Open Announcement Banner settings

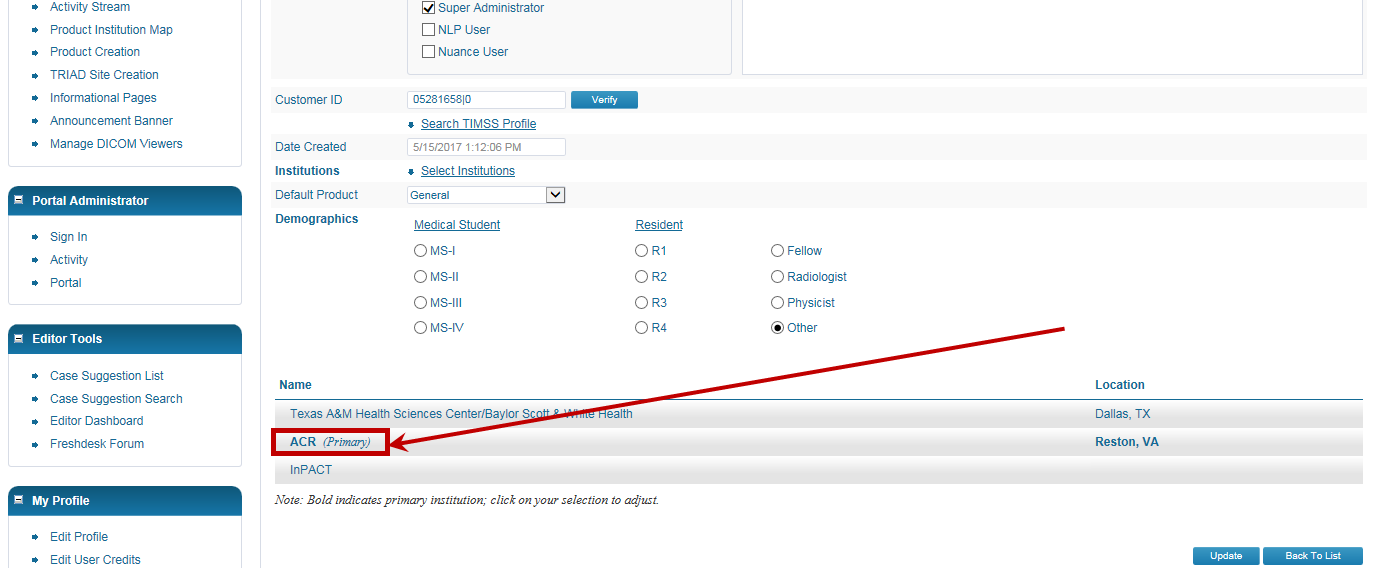111,121
